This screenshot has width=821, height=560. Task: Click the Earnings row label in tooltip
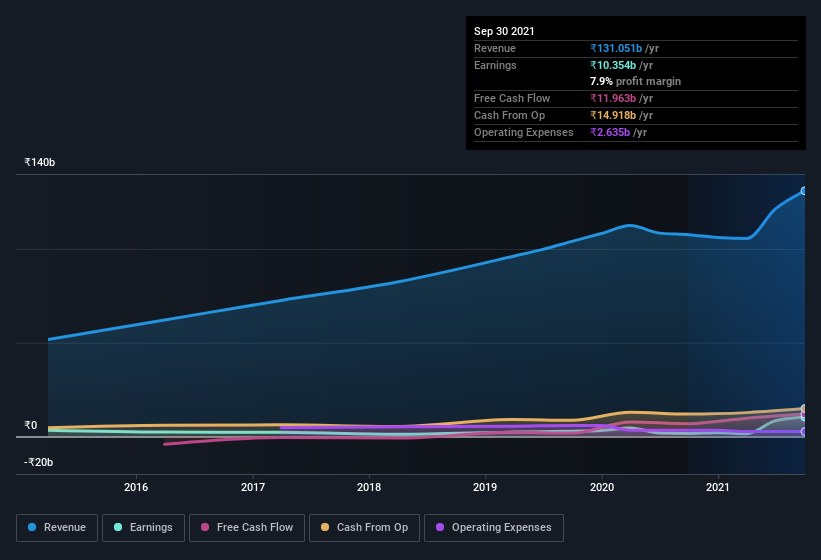click(x=495, y=65)
